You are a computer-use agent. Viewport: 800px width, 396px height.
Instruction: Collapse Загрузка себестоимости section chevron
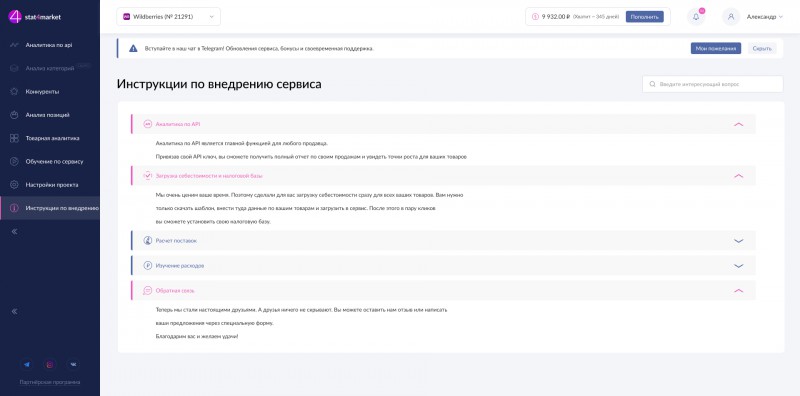tap(738, 176)
